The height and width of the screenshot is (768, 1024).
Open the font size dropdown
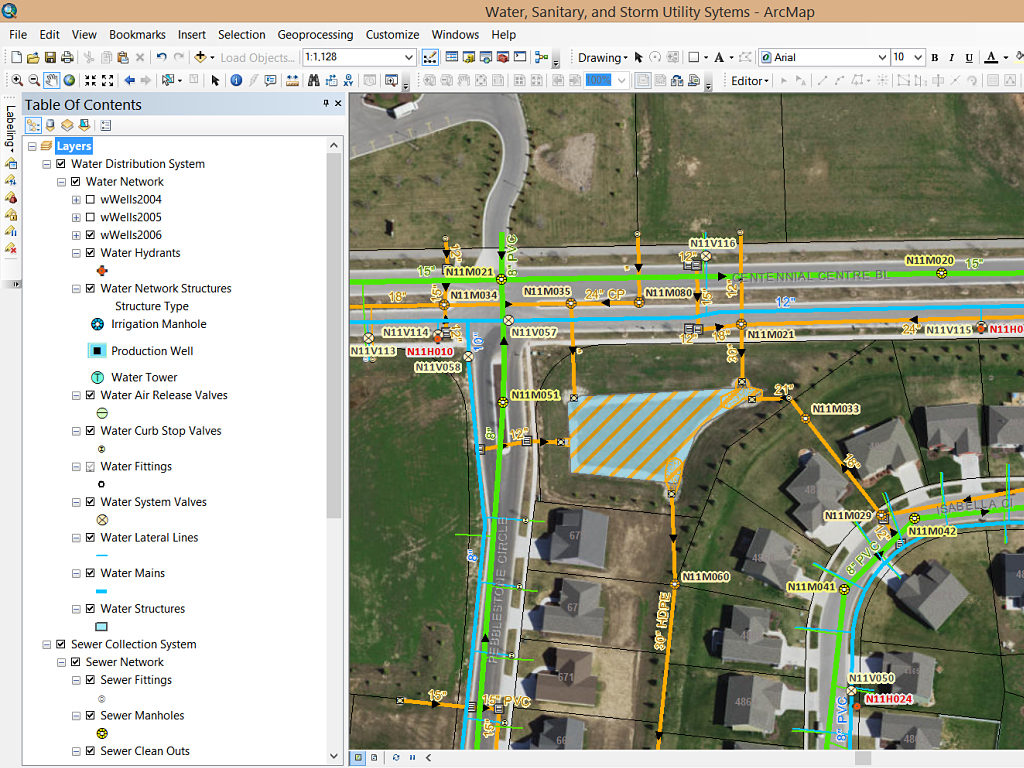(x=918, y=57)
